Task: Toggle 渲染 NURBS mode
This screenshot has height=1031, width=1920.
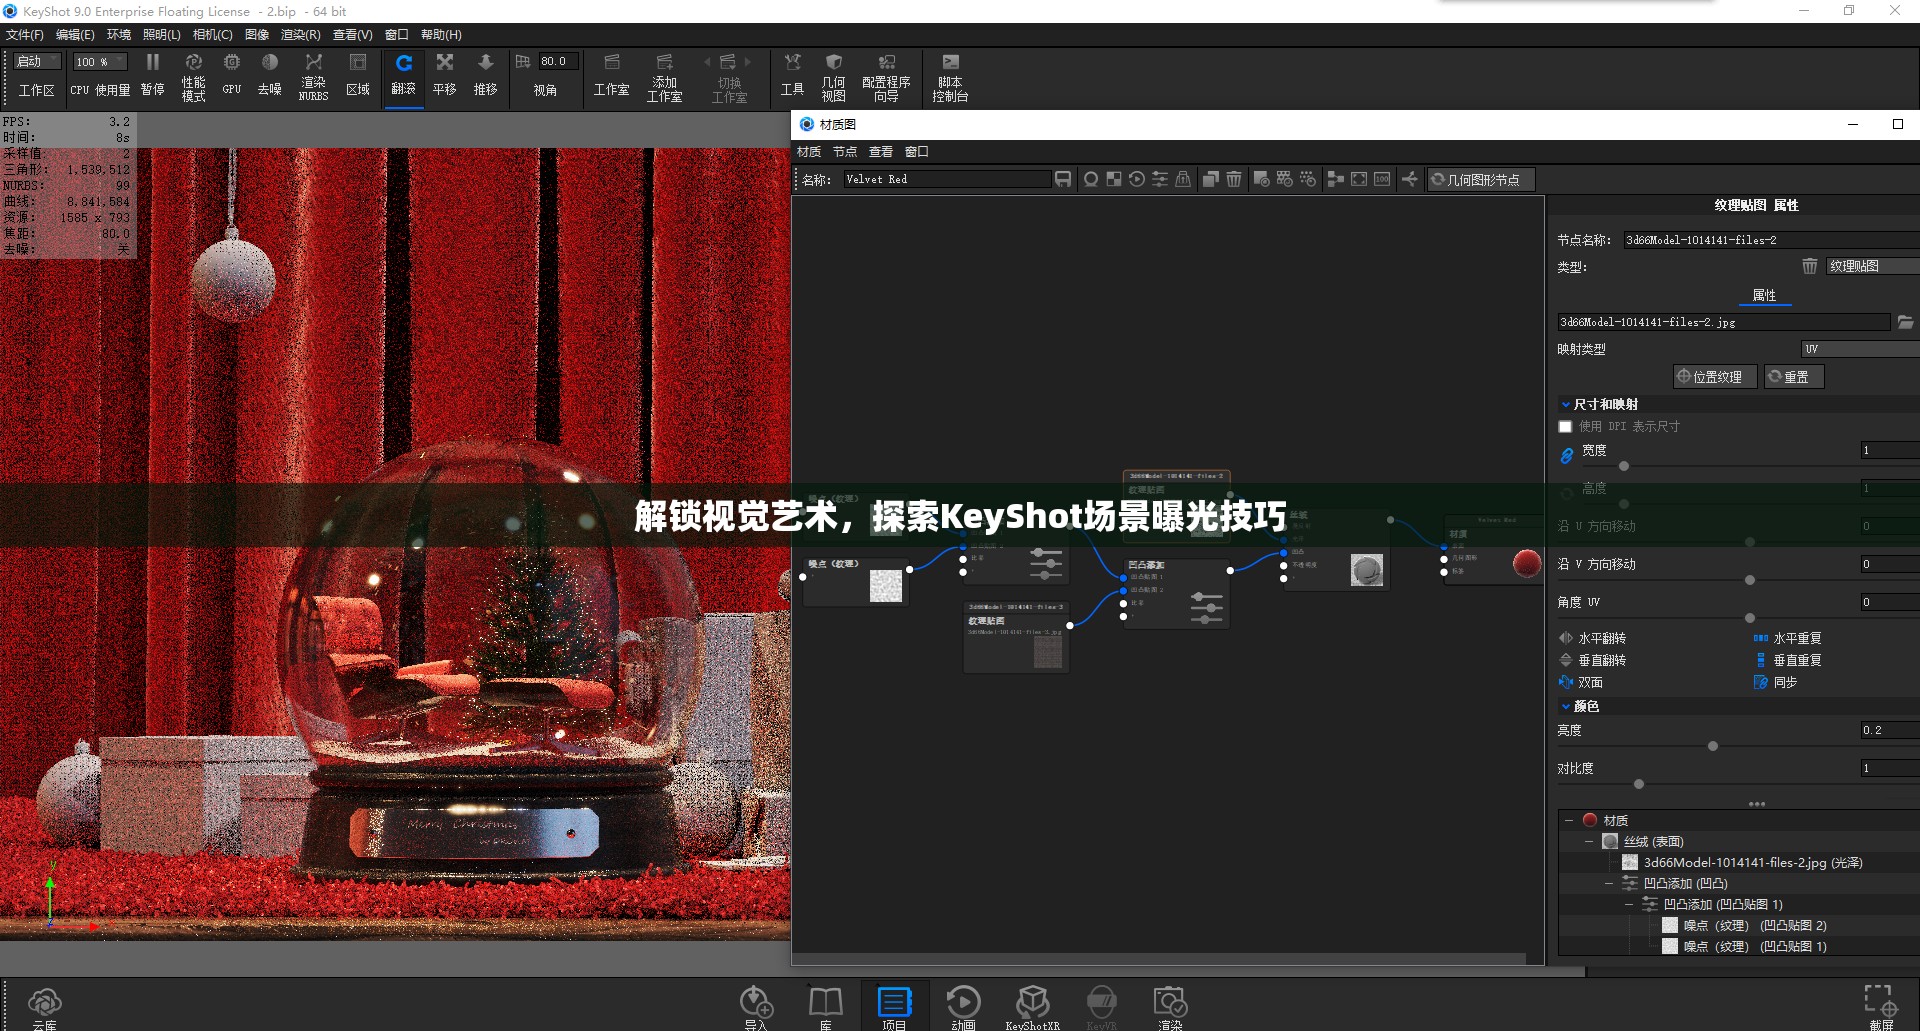Action: (x=313, y=76)
